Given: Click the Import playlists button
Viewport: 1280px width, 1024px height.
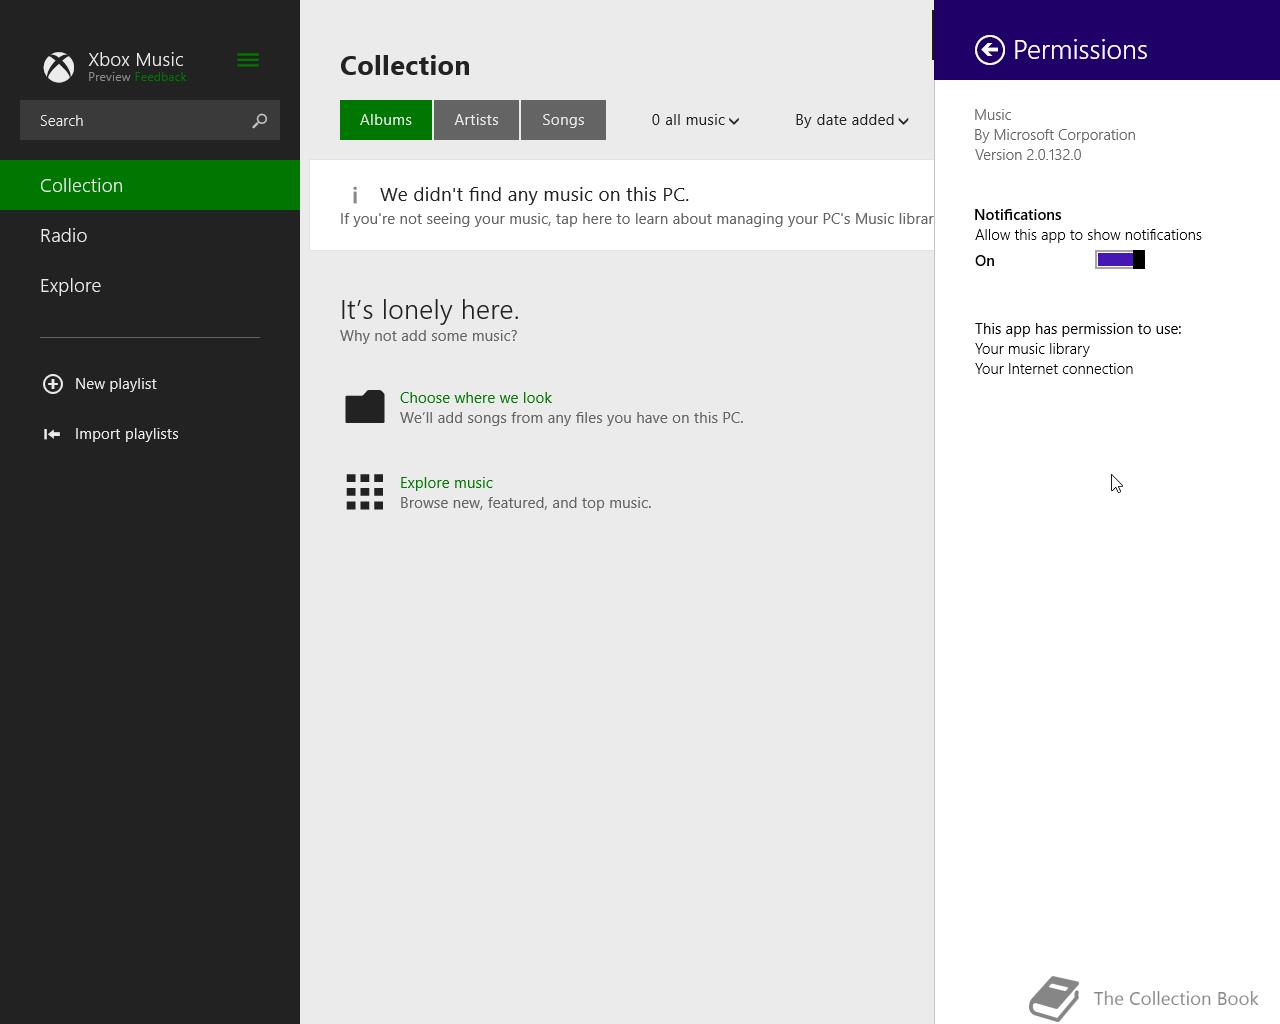Looking at the screenshot, I should coord(111,434).
